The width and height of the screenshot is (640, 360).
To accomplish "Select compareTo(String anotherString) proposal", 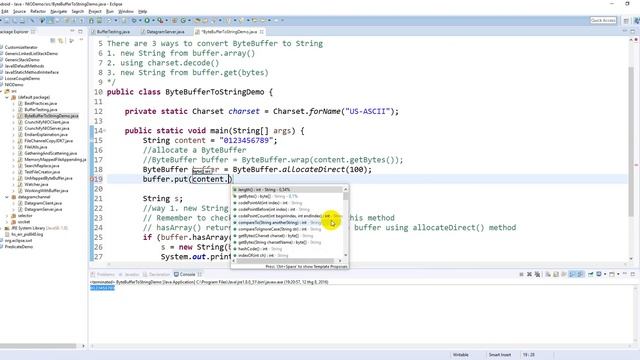I will coord(287,223).
